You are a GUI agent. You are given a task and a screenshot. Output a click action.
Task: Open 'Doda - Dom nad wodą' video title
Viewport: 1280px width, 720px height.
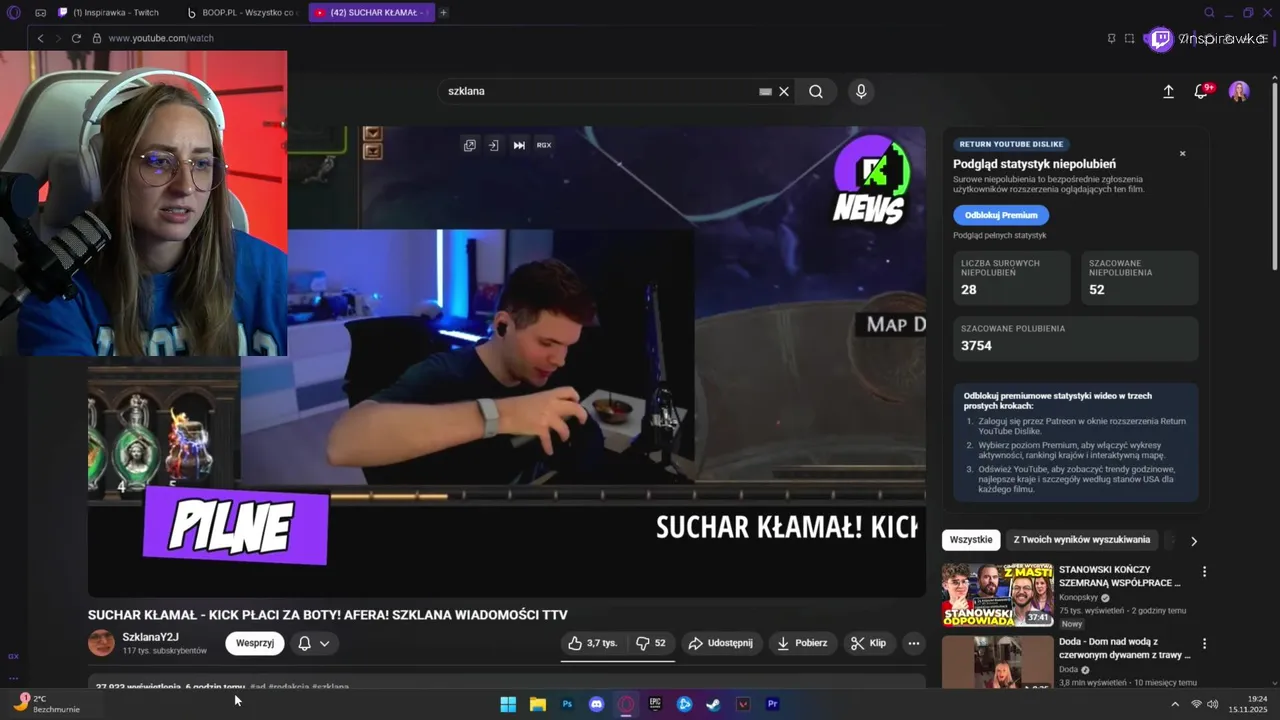[x=1125, y=648]
